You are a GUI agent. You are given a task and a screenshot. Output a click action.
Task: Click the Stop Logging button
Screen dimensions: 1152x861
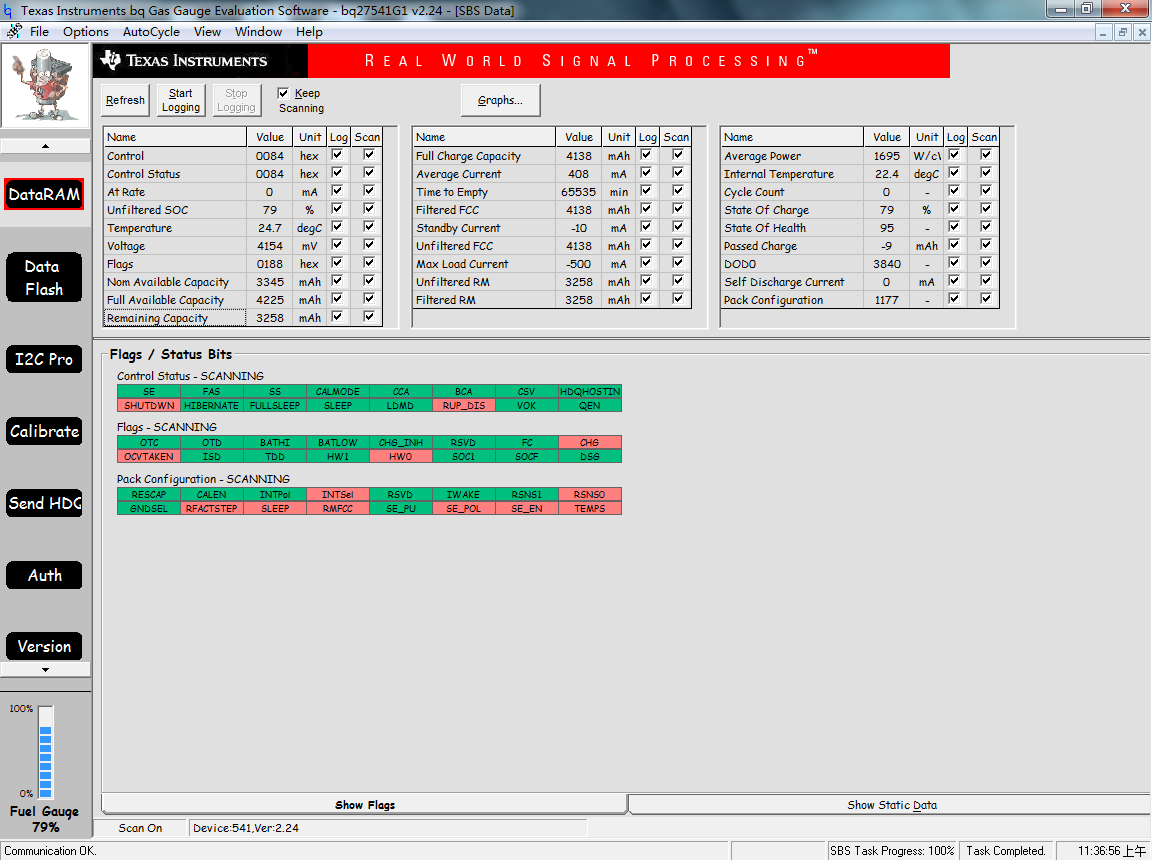point(236,100)
